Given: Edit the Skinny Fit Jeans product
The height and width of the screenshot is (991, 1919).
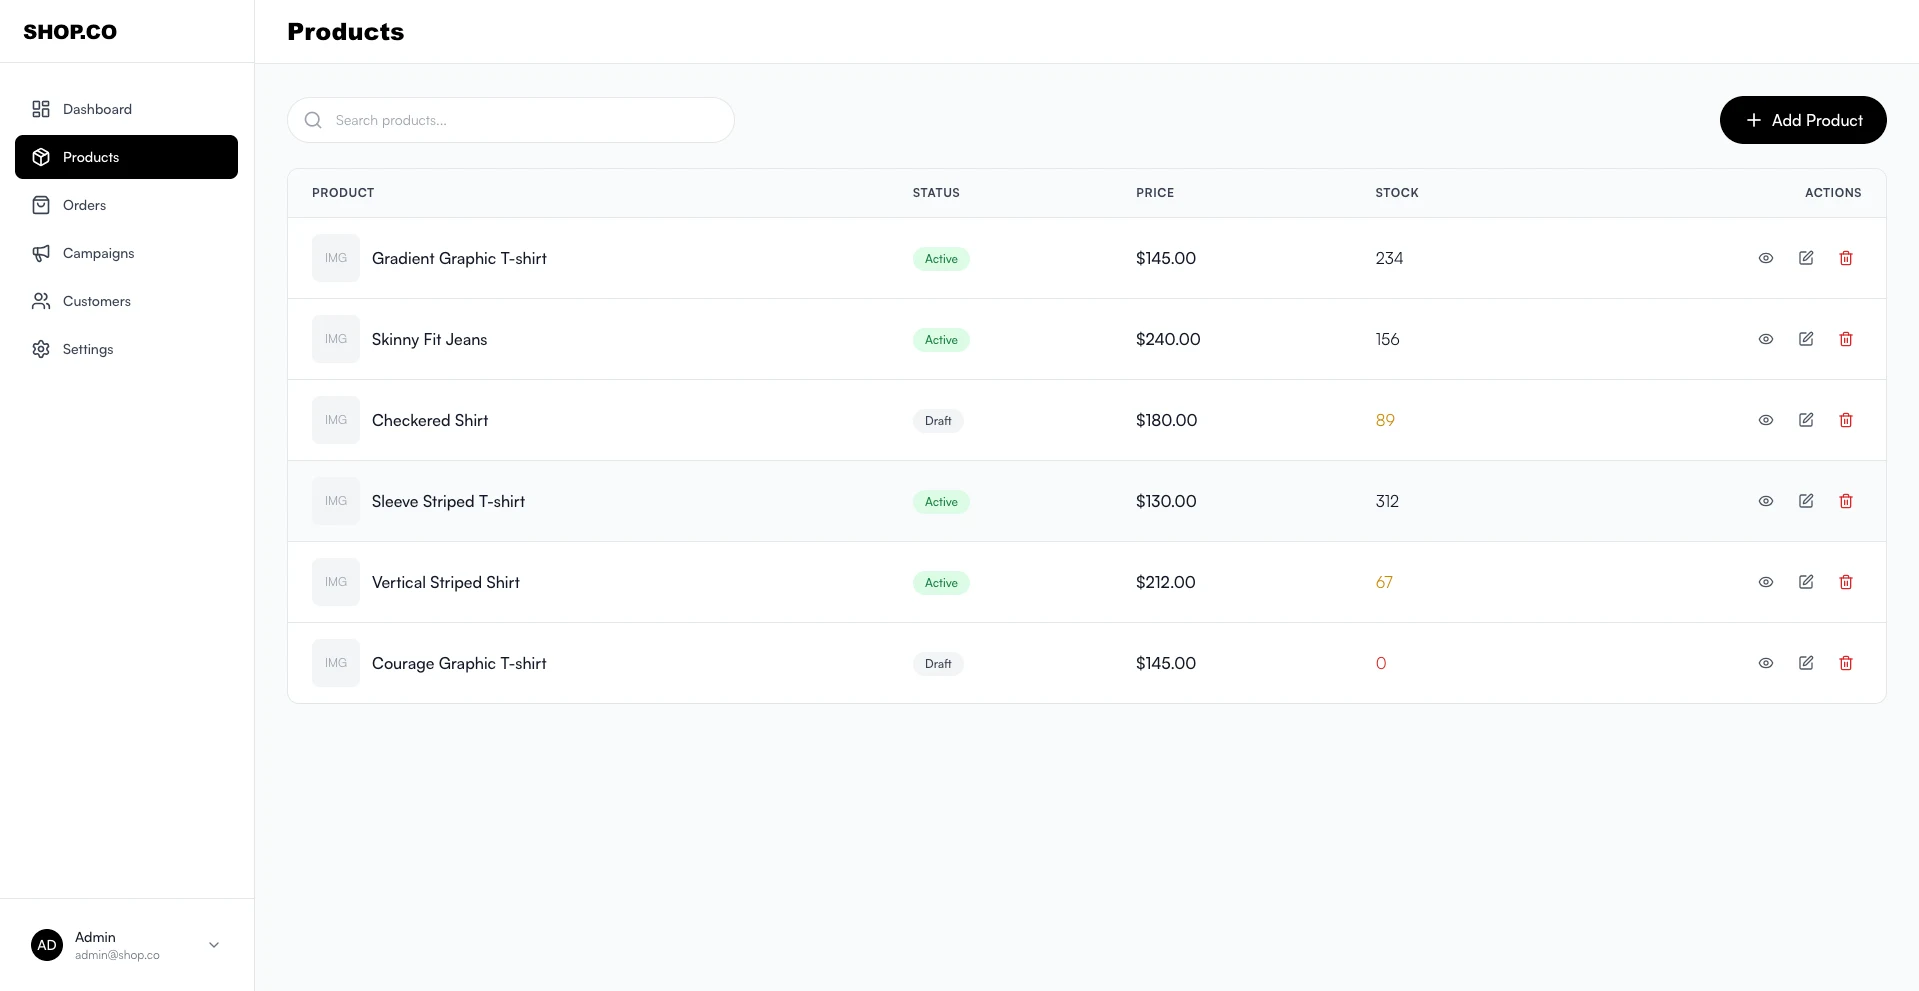Looking at the screenshot, I should pyautogui.click(x=1806, y=339).
